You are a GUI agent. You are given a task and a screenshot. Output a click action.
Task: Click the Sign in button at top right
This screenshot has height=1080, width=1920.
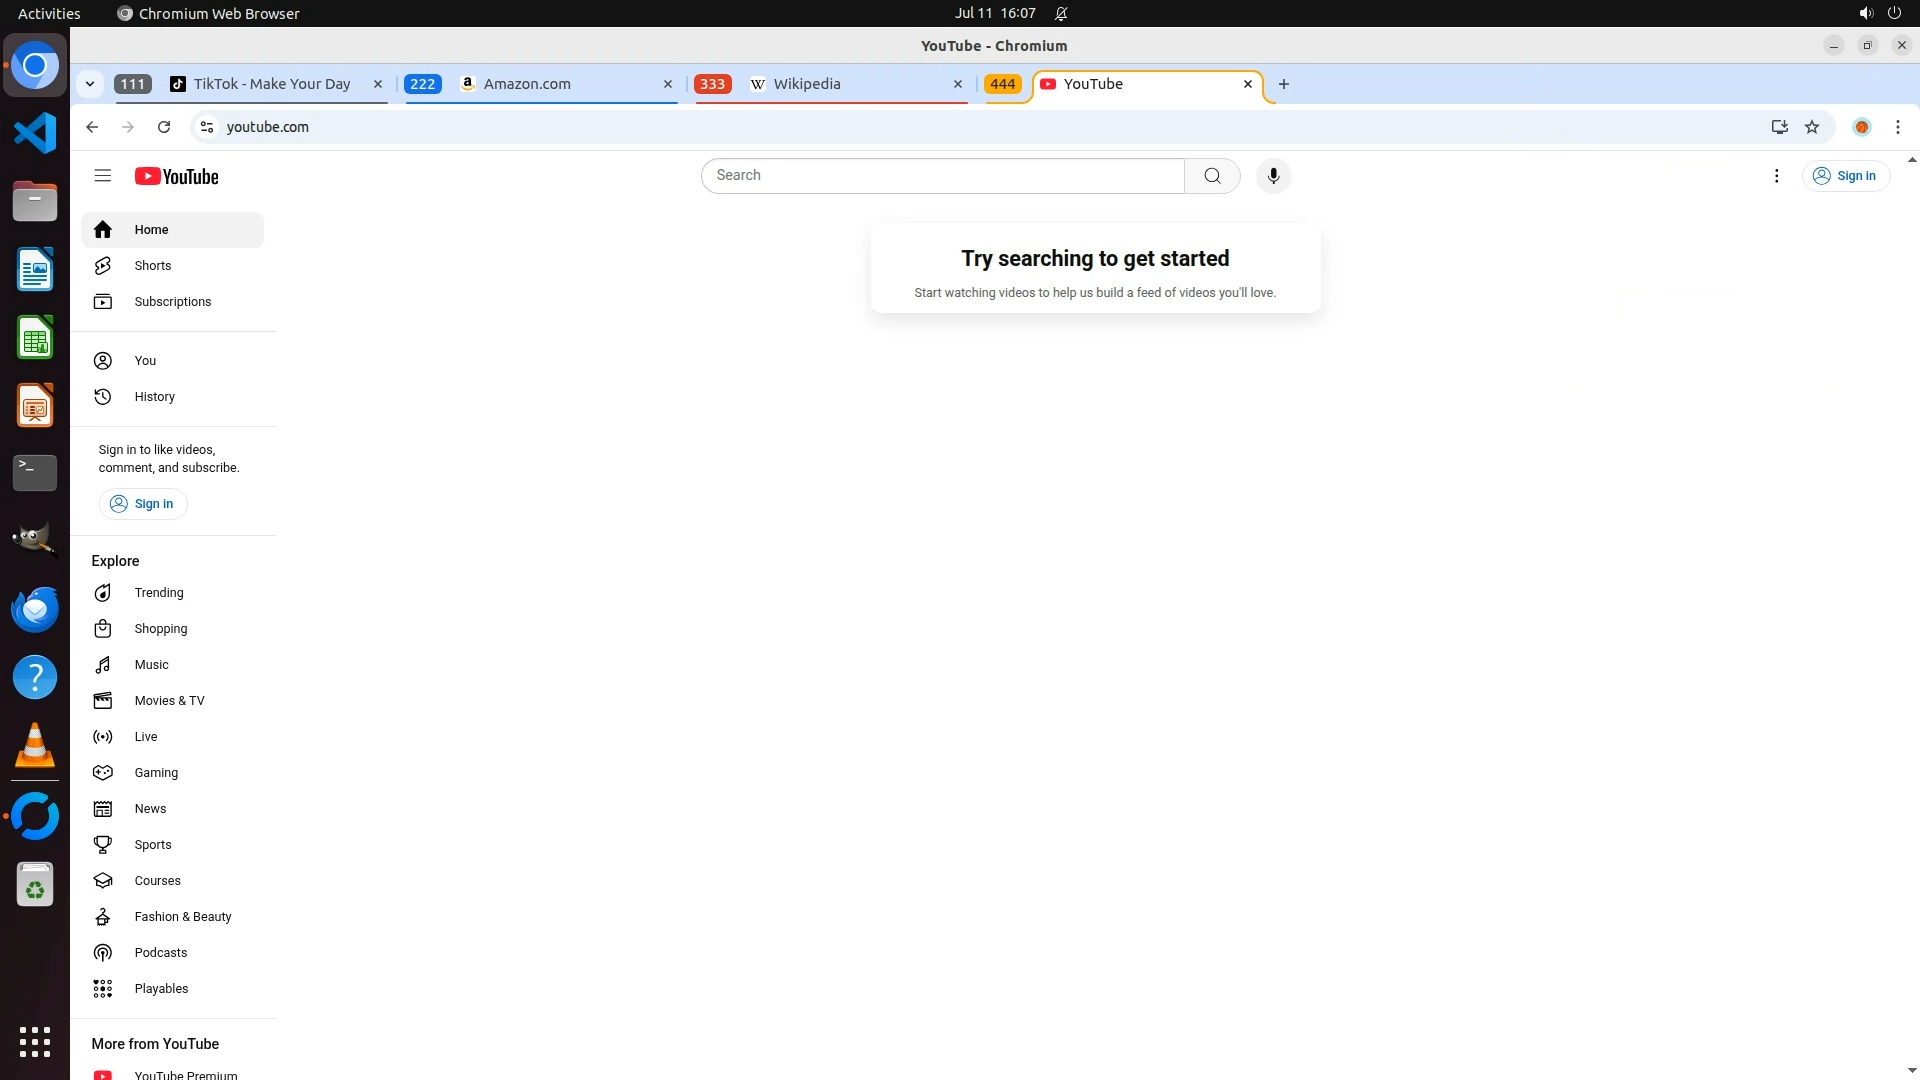tap(1846, 176)
